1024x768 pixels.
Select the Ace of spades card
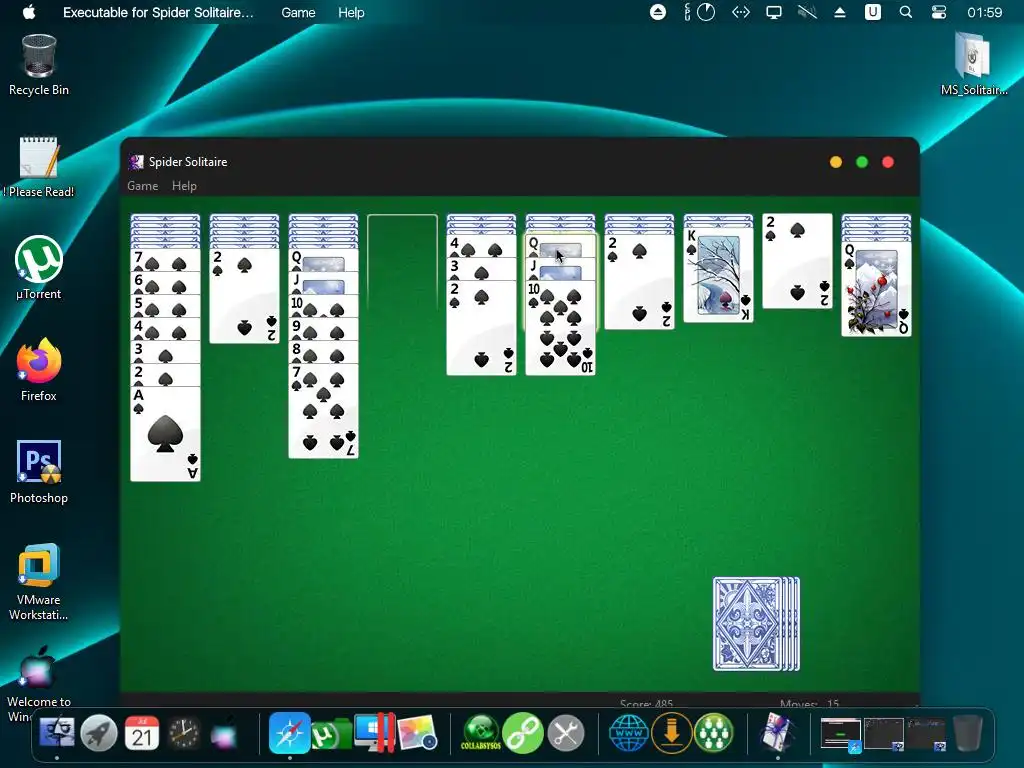[165, 434]
